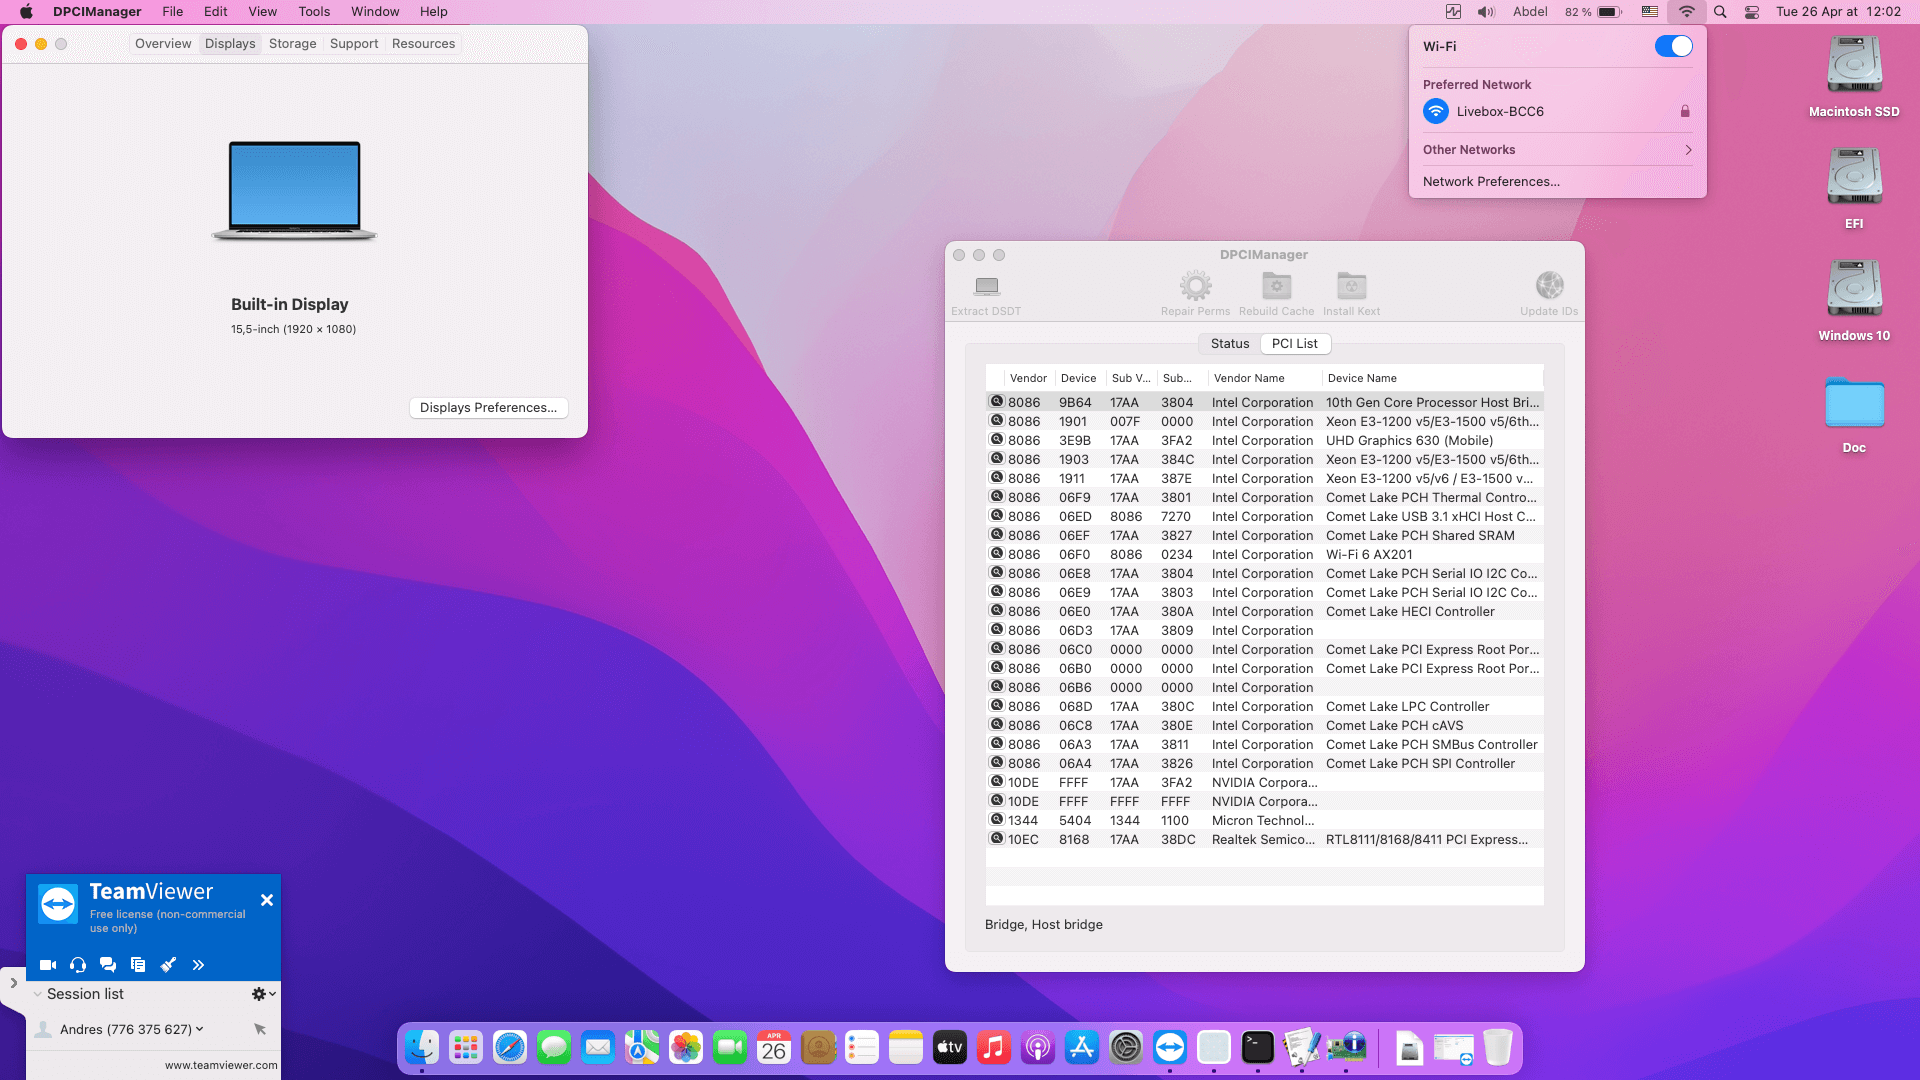The height and width of the screenshot is (1080, 1920).
Task: Open the TeamViewer file transfer icon
Action: coord(138,965)
